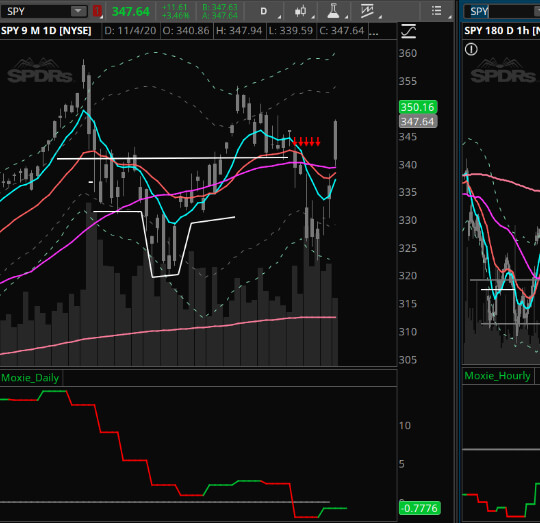540x523 pixels.
Task: Click the 340 price axis label
Action: tap(408, 165)
